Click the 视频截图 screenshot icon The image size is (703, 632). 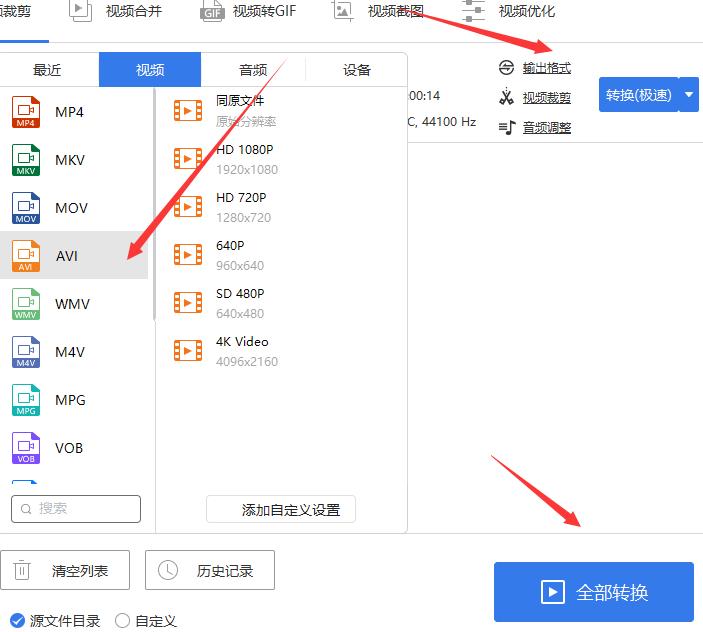(x=343, y=11)
